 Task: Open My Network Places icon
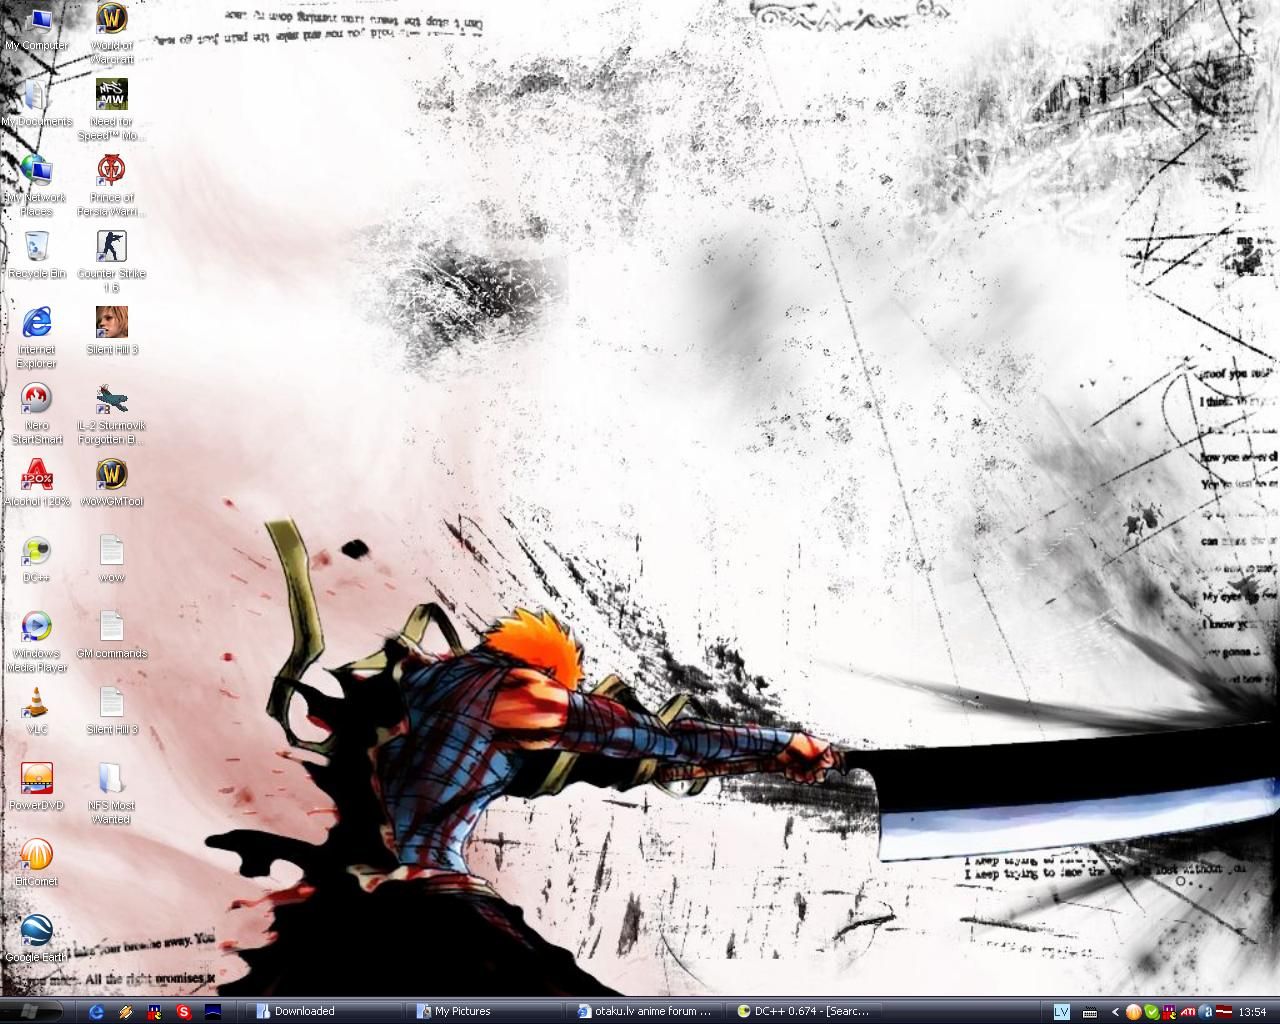pyautogui.click(x=37, y=186)
